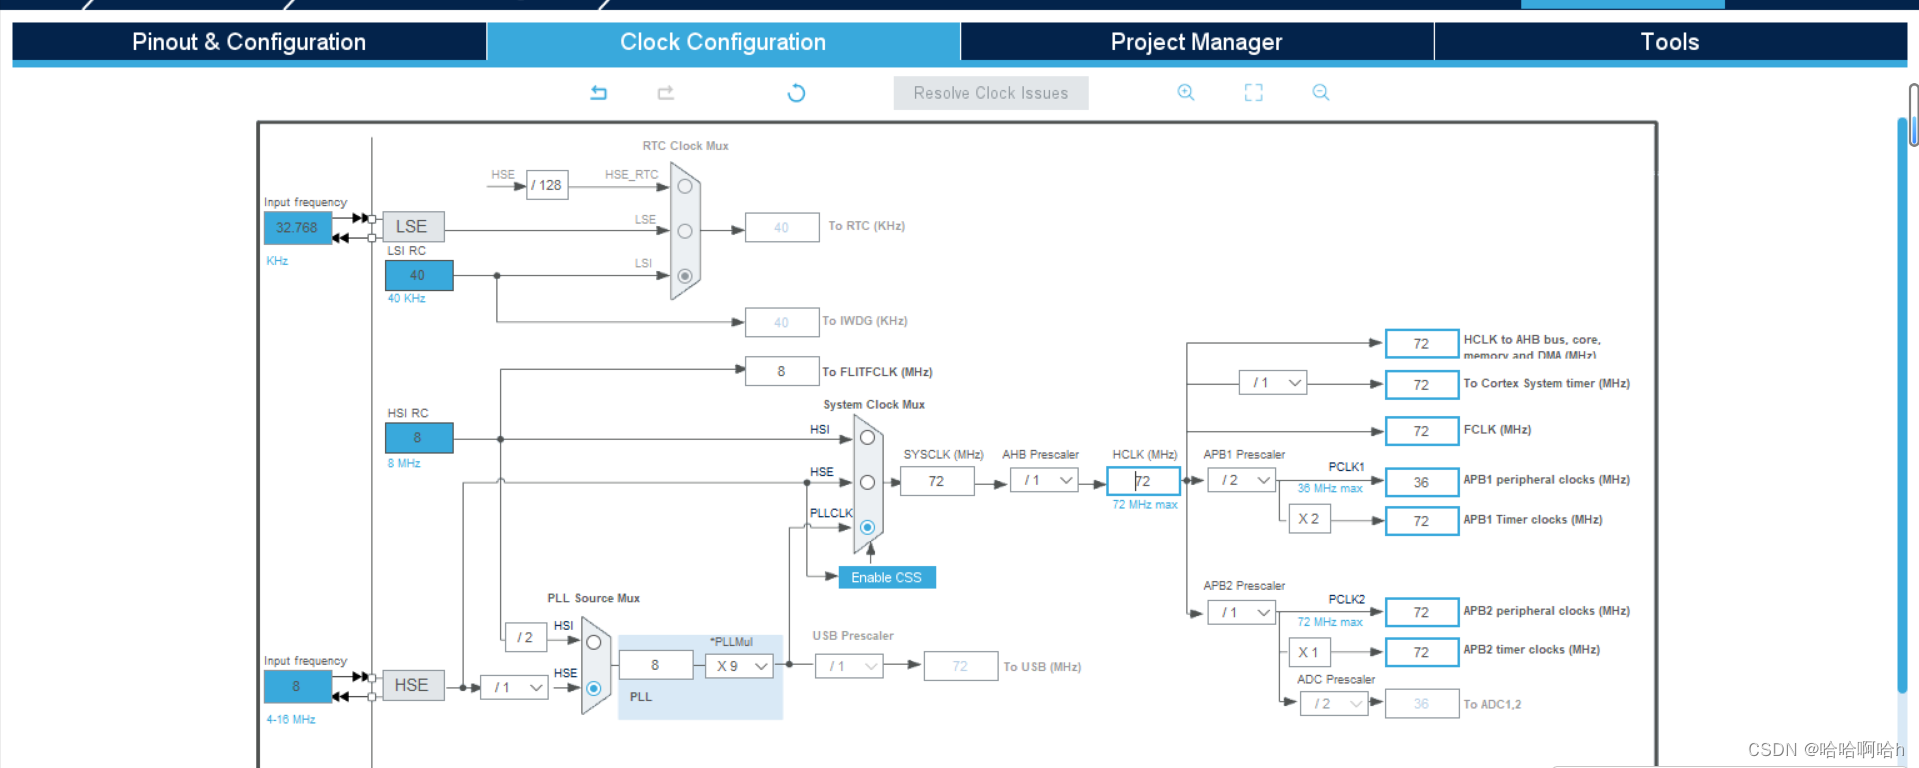Click the fit-to-screen frame icon

point(1253,92)
